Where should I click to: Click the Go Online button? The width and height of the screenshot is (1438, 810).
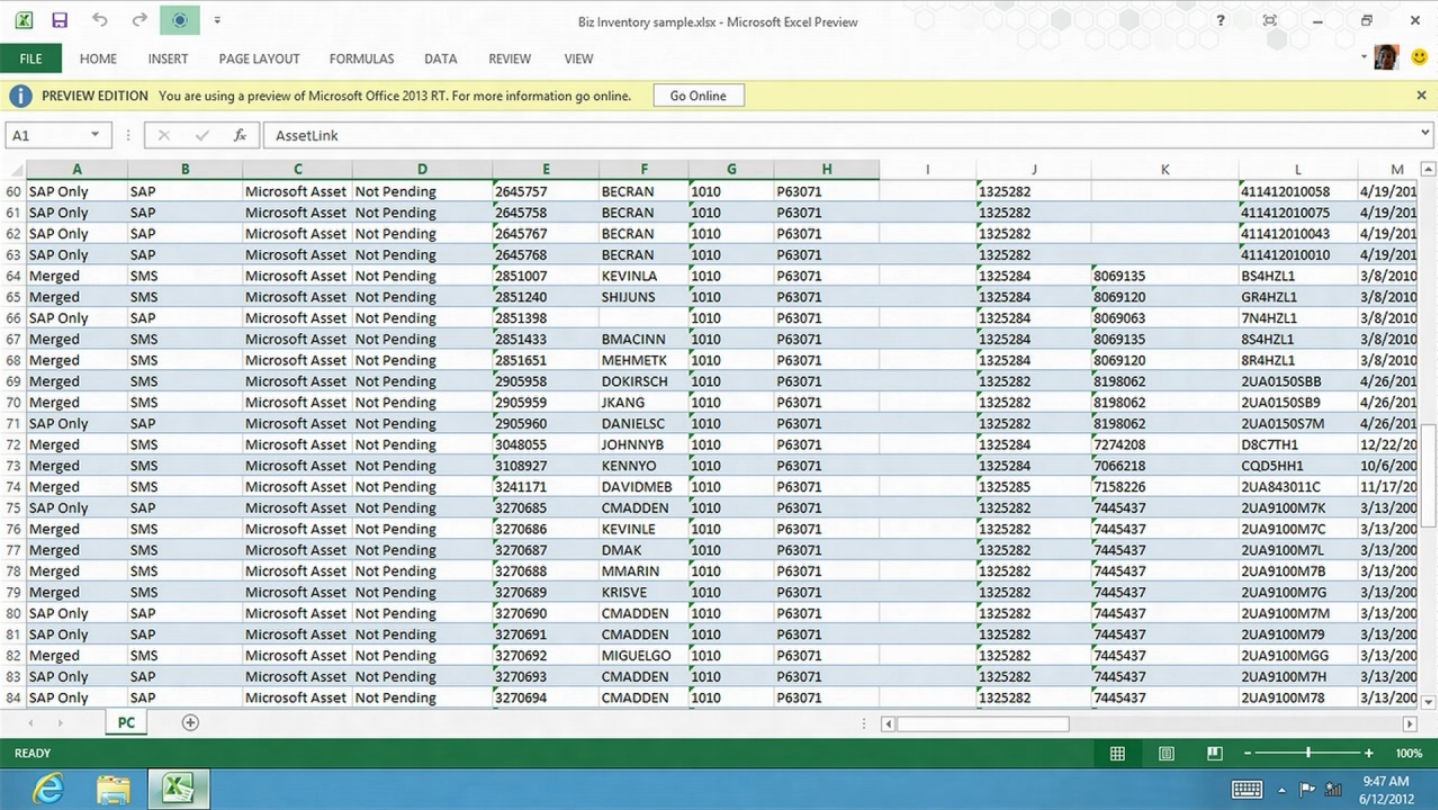point(698,96)
